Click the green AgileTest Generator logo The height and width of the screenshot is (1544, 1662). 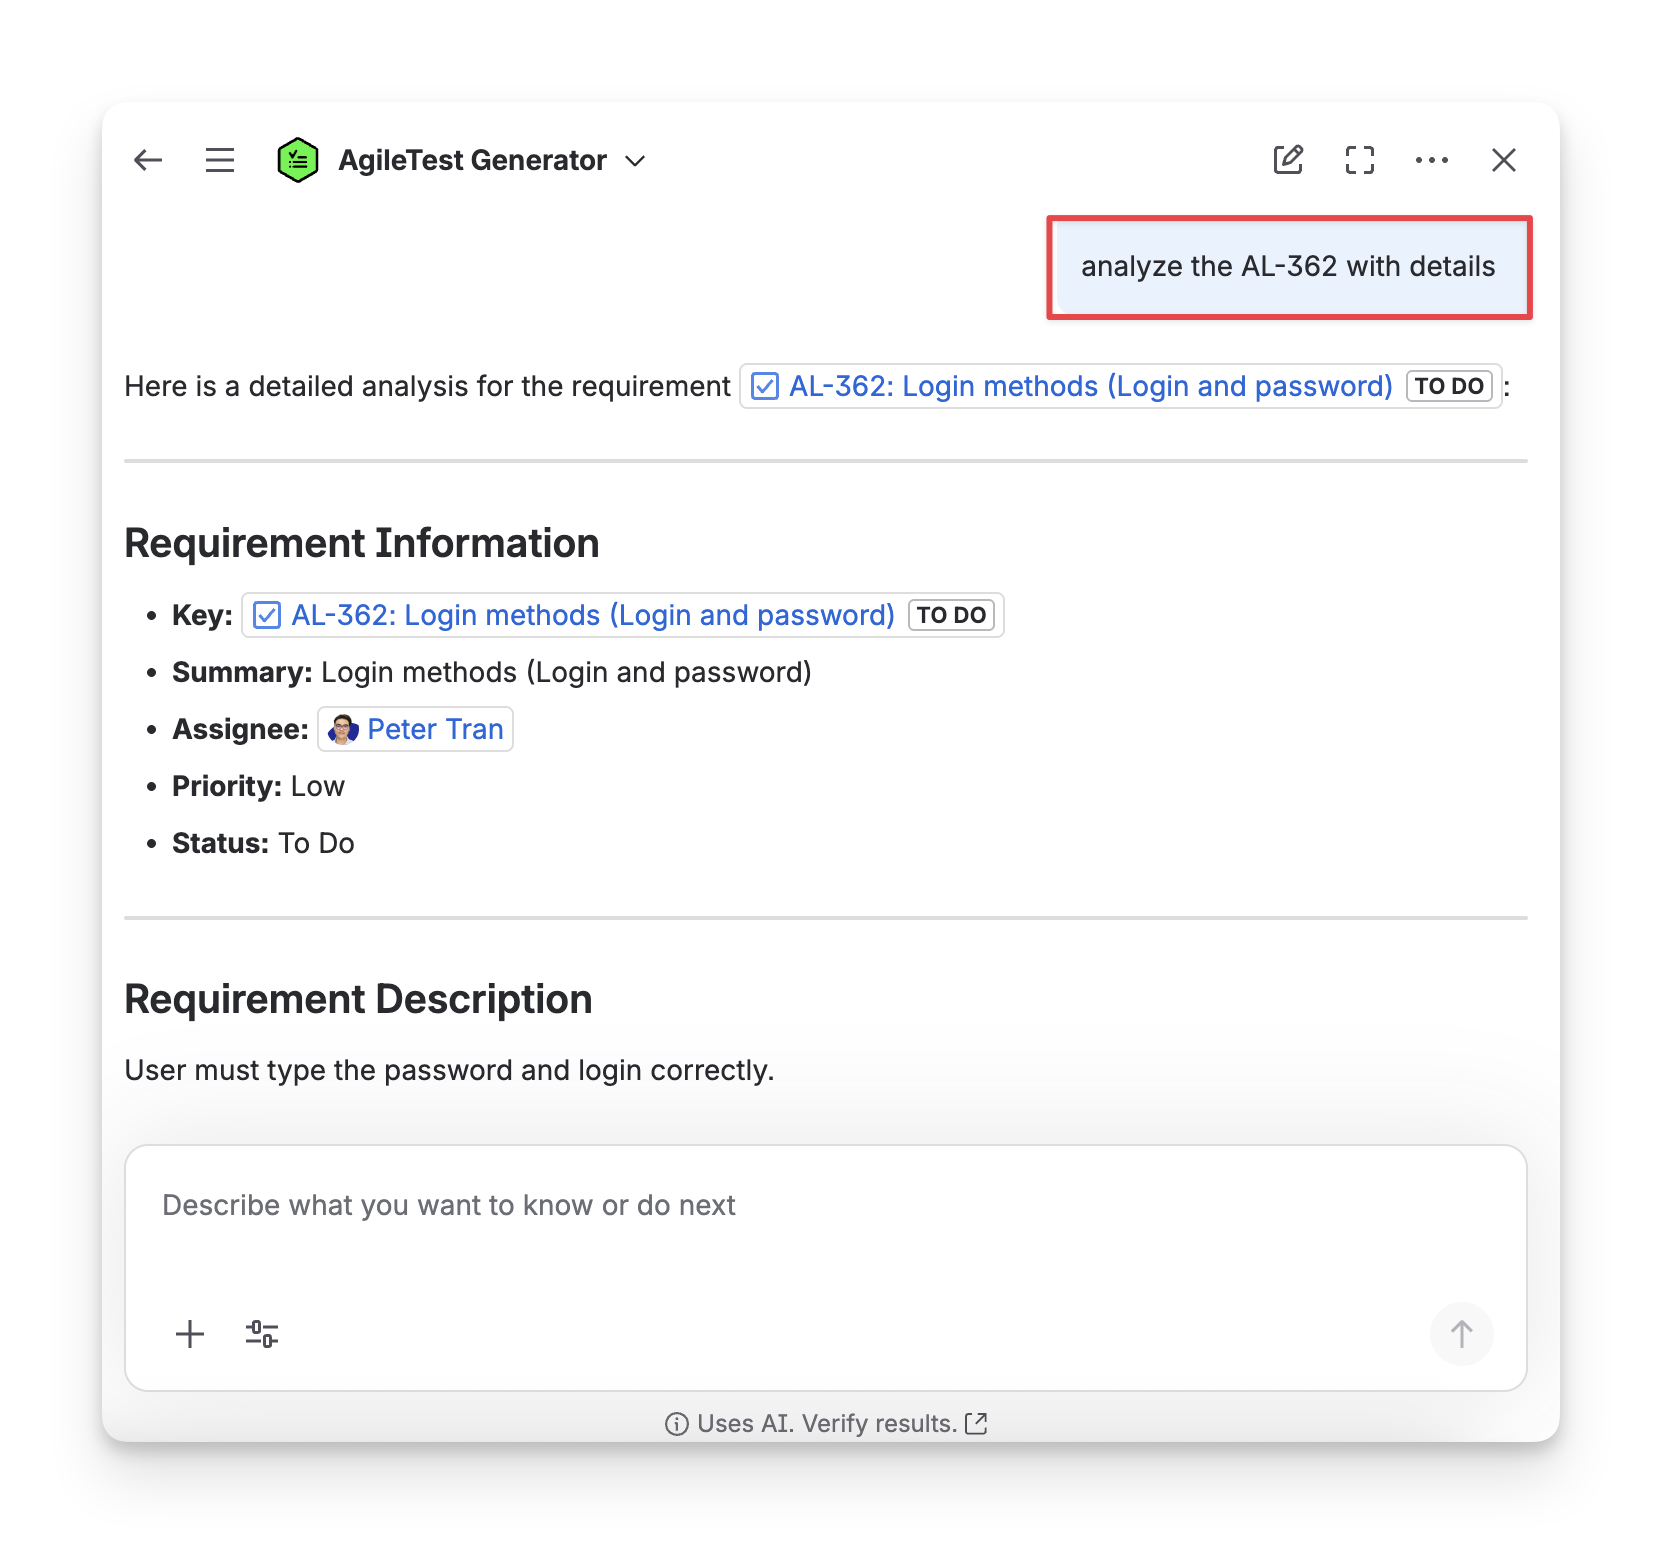tap(297, 160)
